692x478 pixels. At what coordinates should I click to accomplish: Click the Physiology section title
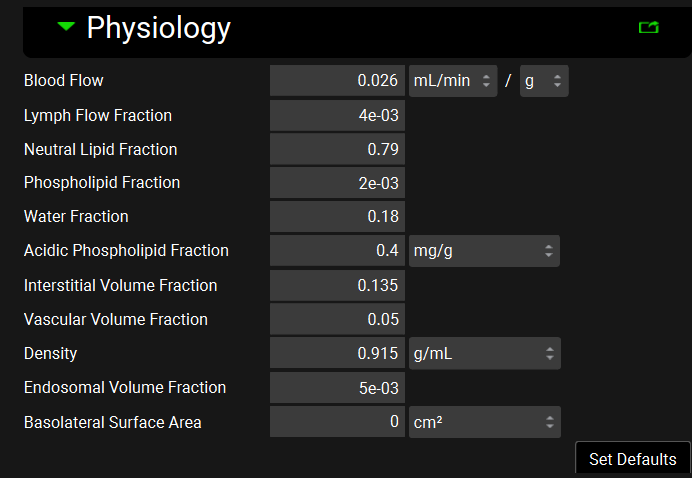(x=158, y=28)
